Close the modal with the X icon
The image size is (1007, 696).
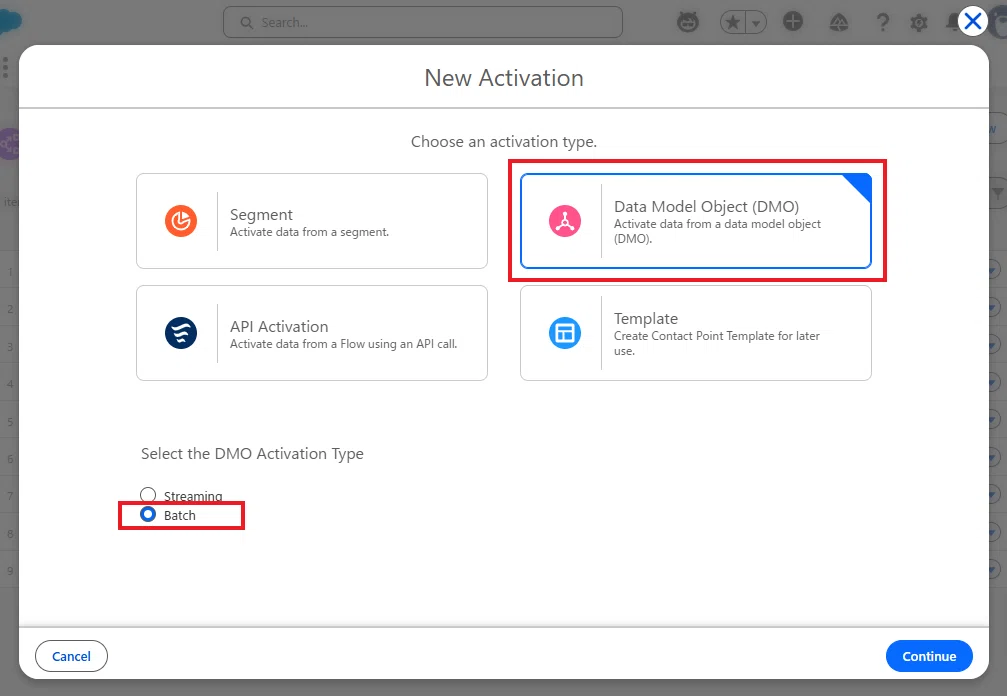click(x=973, y=21)
